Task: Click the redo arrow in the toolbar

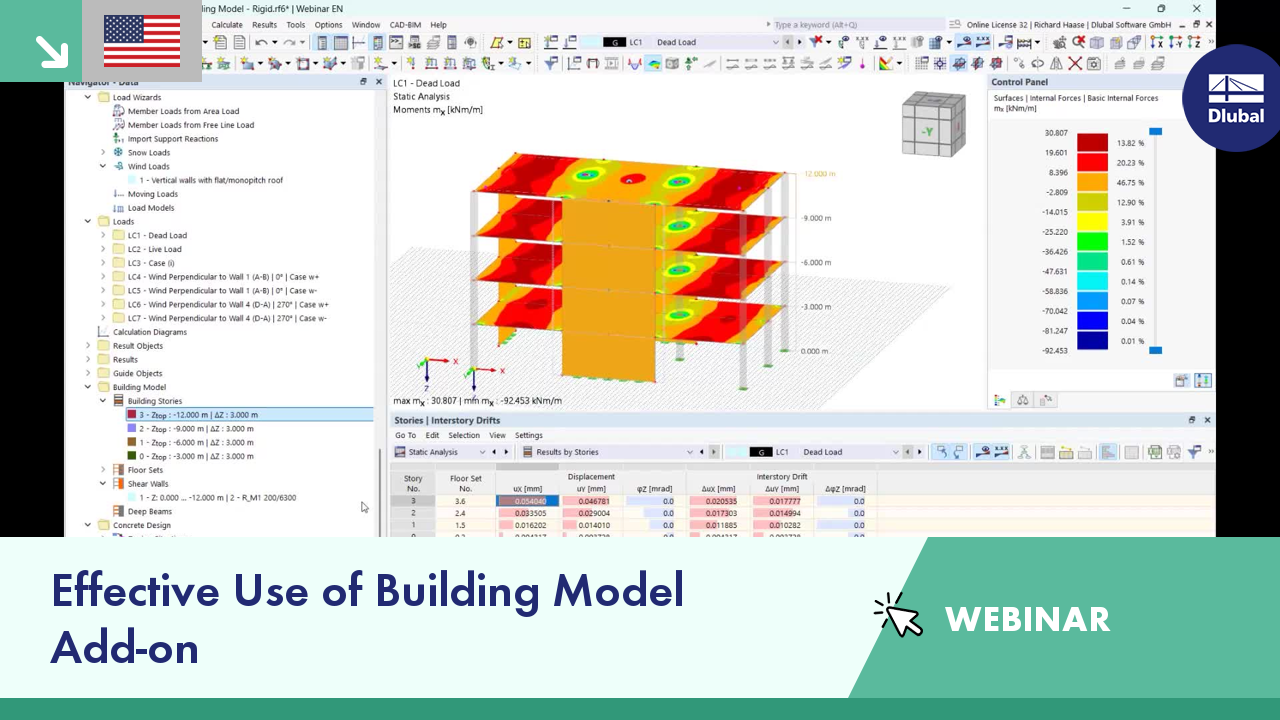Action: (289, 42)
